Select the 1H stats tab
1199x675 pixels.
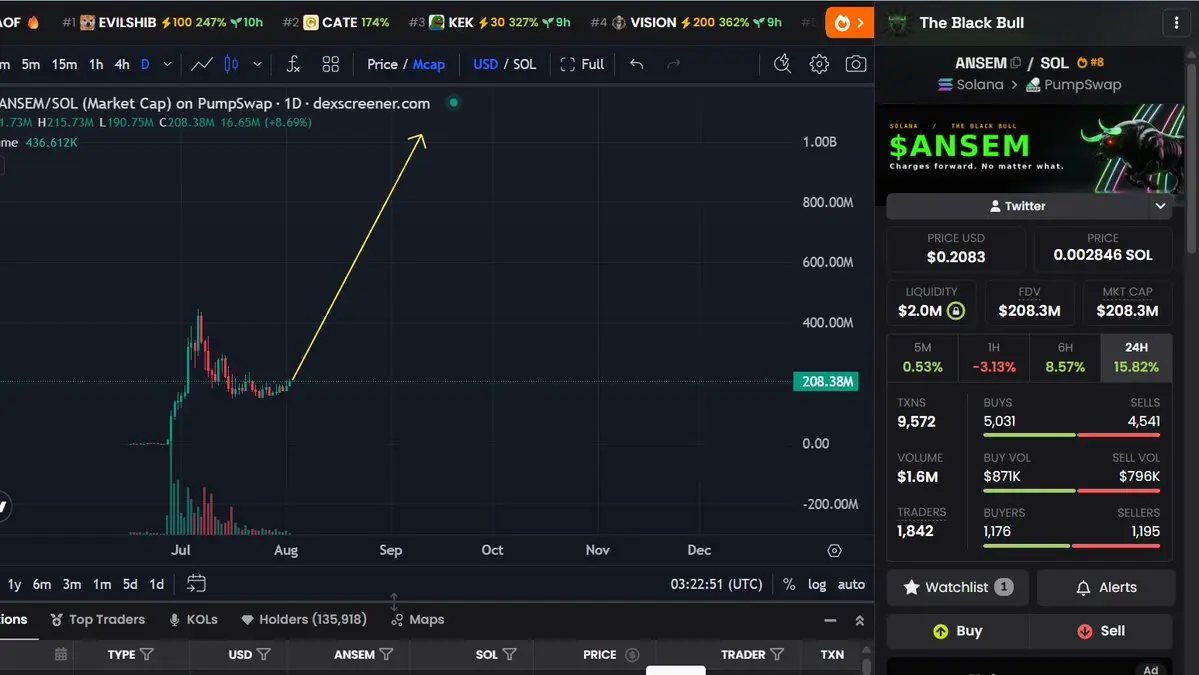tap(993, 357)
